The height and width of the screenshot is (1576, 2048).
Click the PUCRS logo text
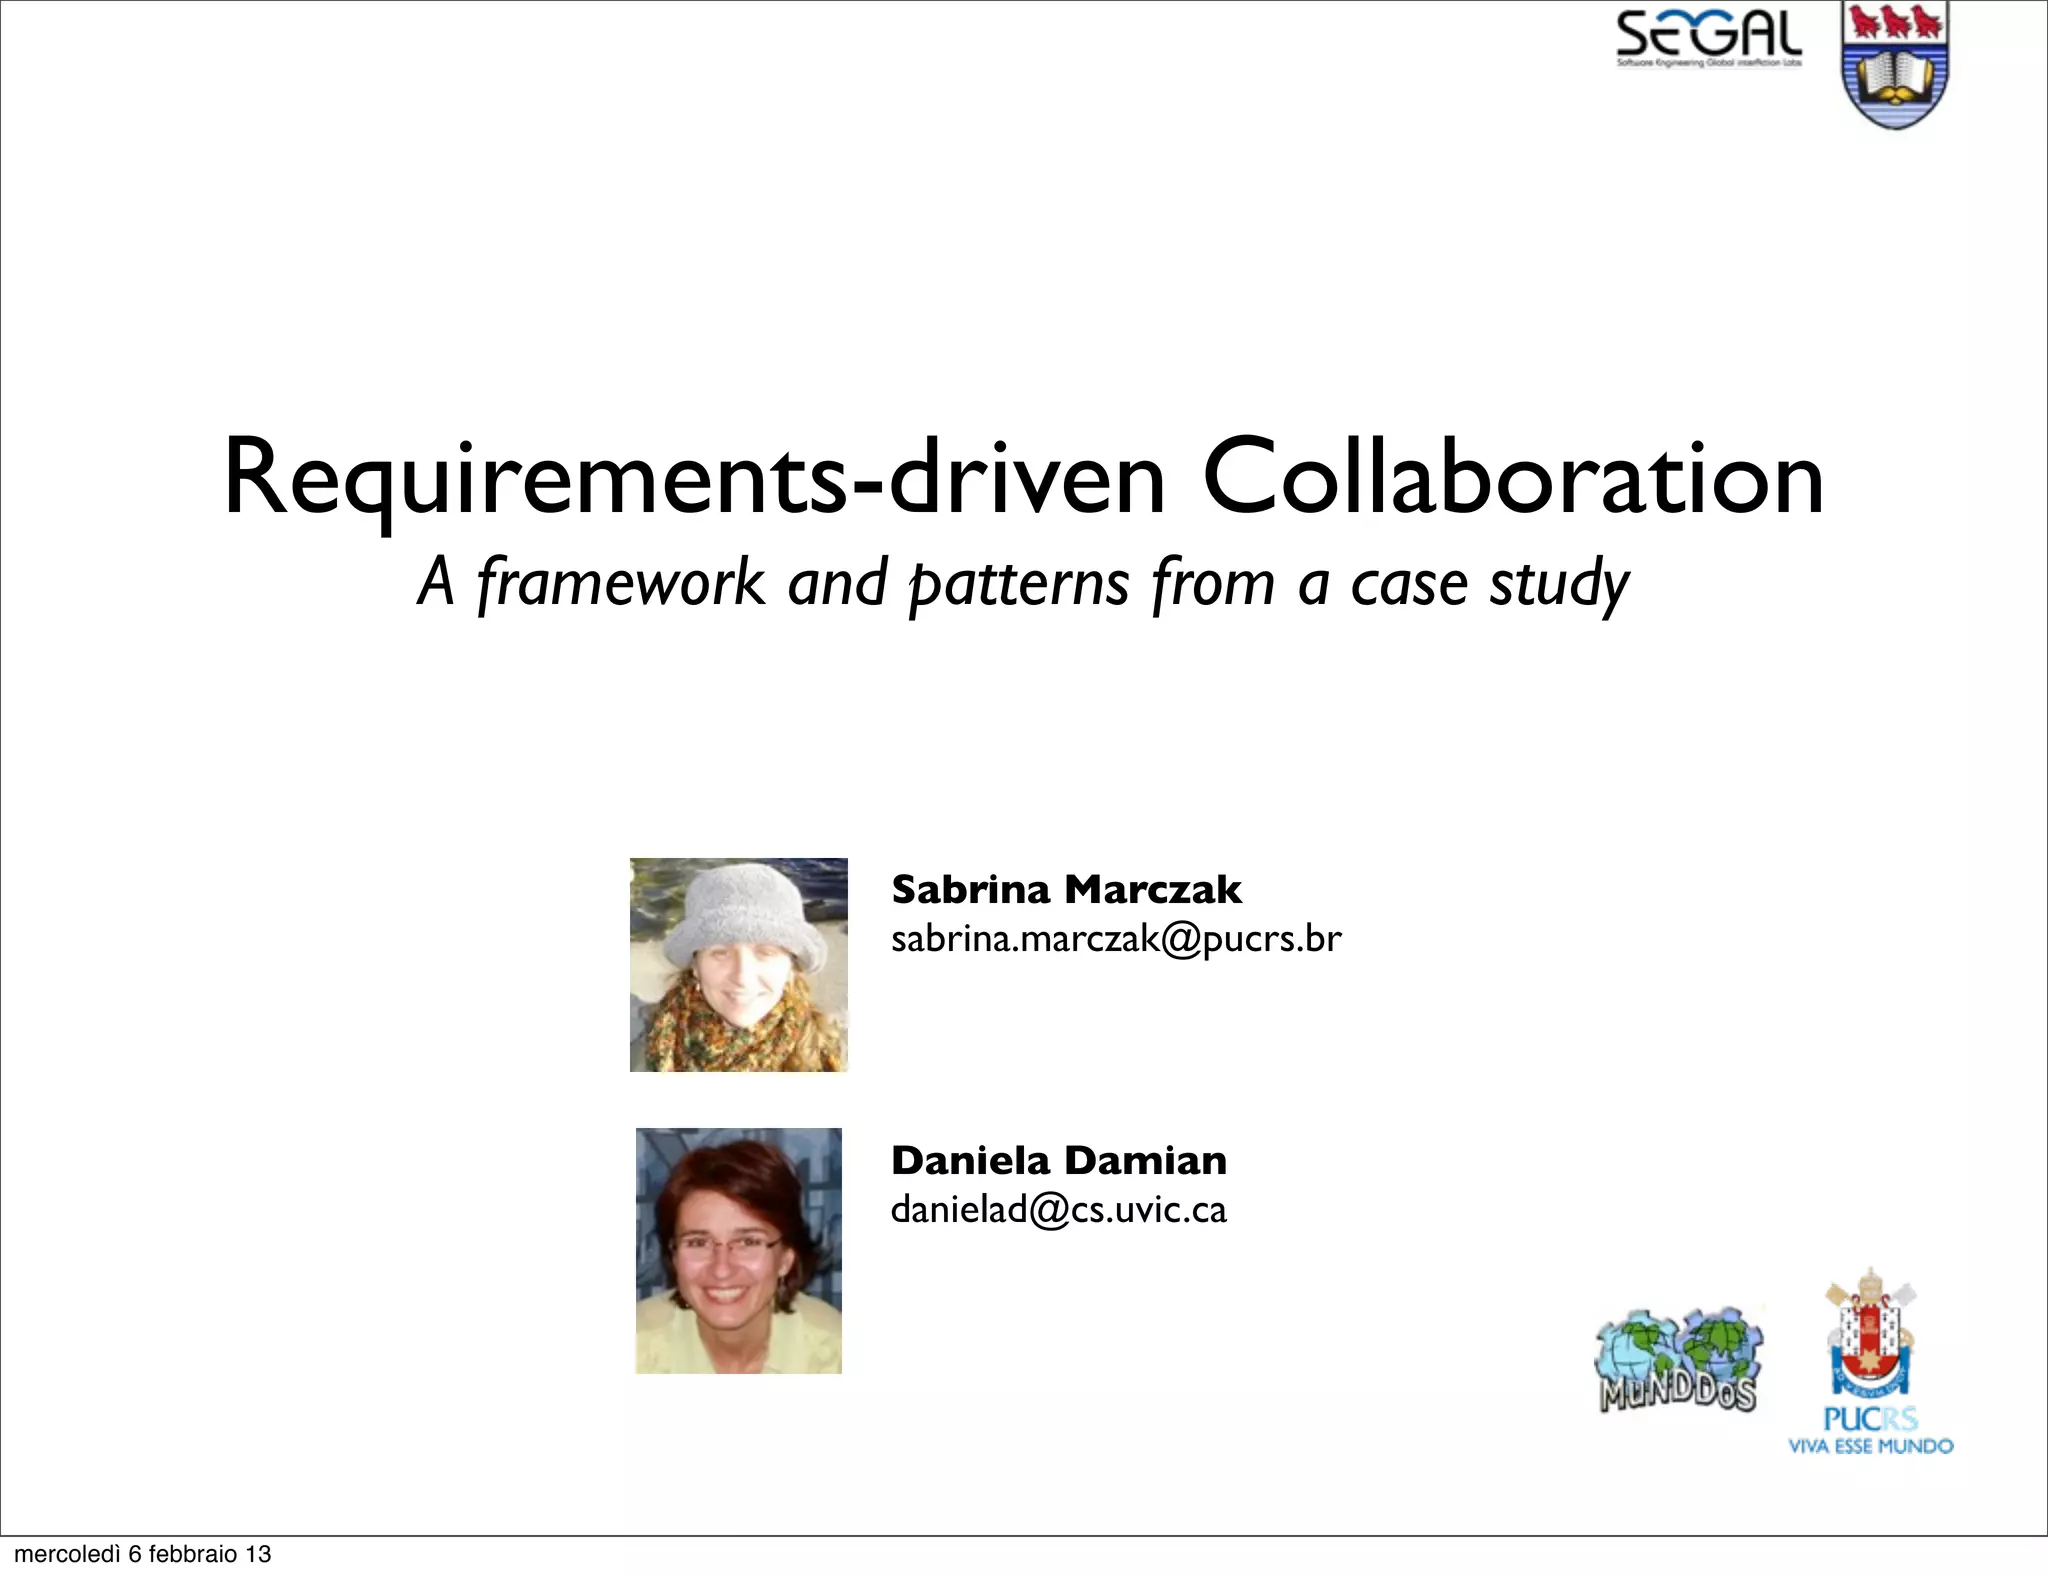(x=1870, y=1418)
